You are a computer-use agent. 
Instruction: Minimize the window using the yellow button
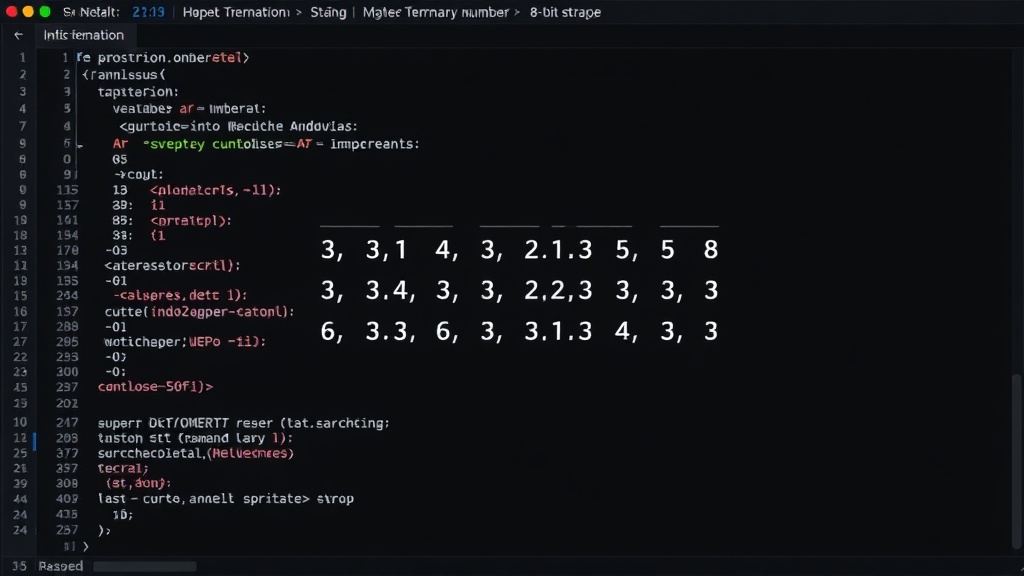(28, 12)
